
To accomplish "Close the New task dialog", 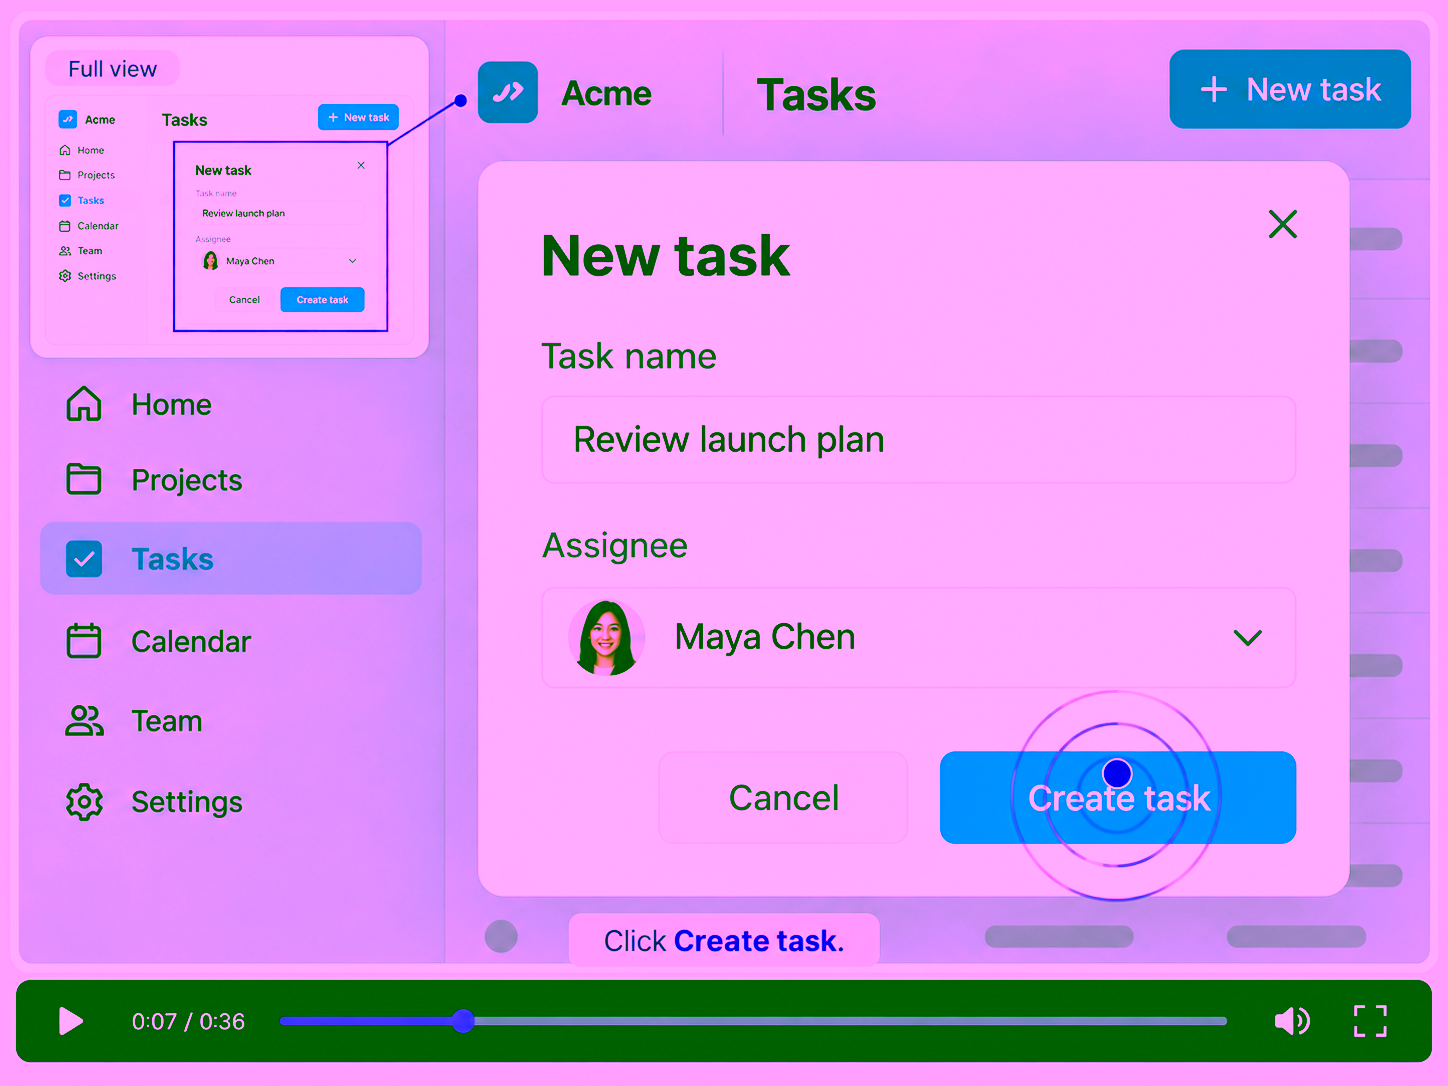I will pyautogui.click(x=1283, y=224).
